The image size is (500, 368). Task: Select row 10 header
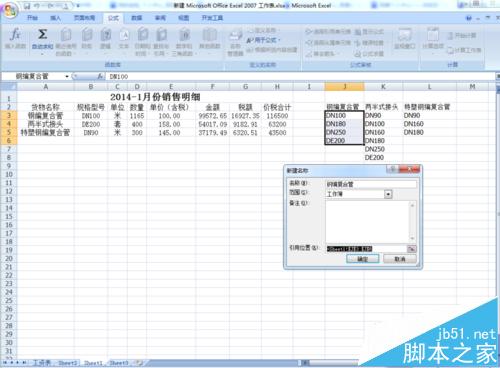(9, 174)
